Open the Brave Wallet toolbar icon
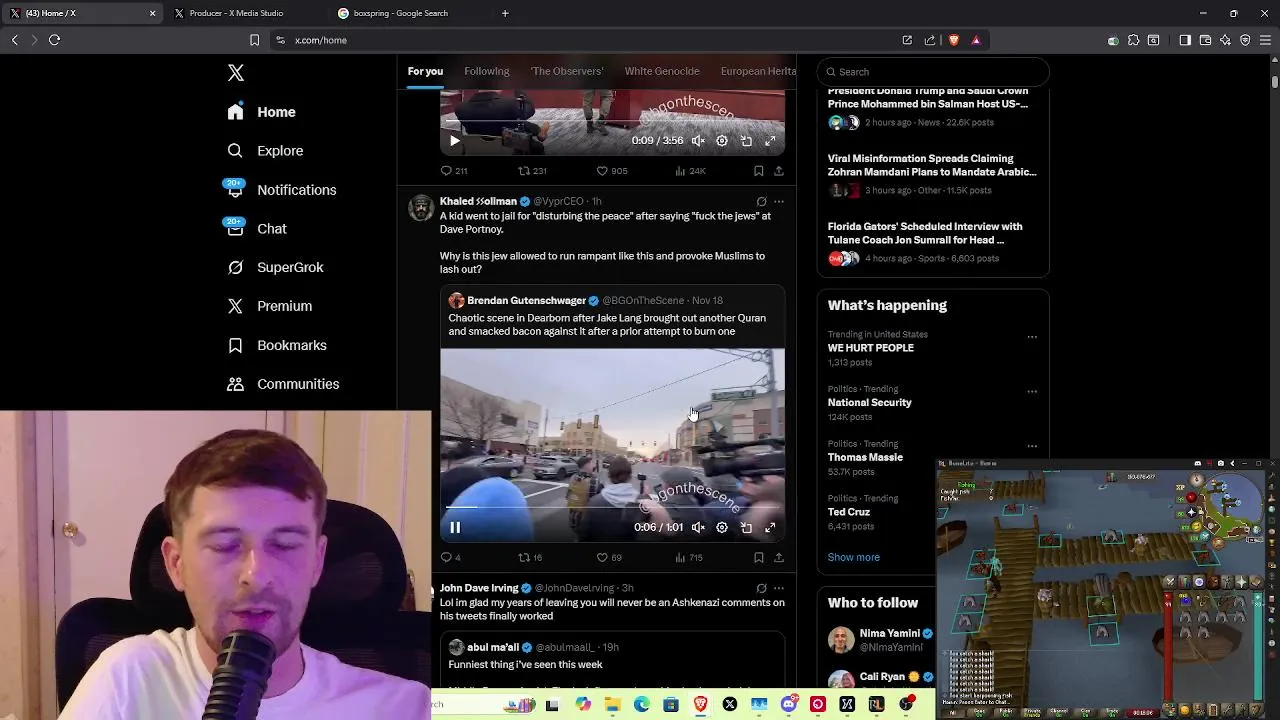This screenshot has width=1280, height=720. pos(1205,40)
